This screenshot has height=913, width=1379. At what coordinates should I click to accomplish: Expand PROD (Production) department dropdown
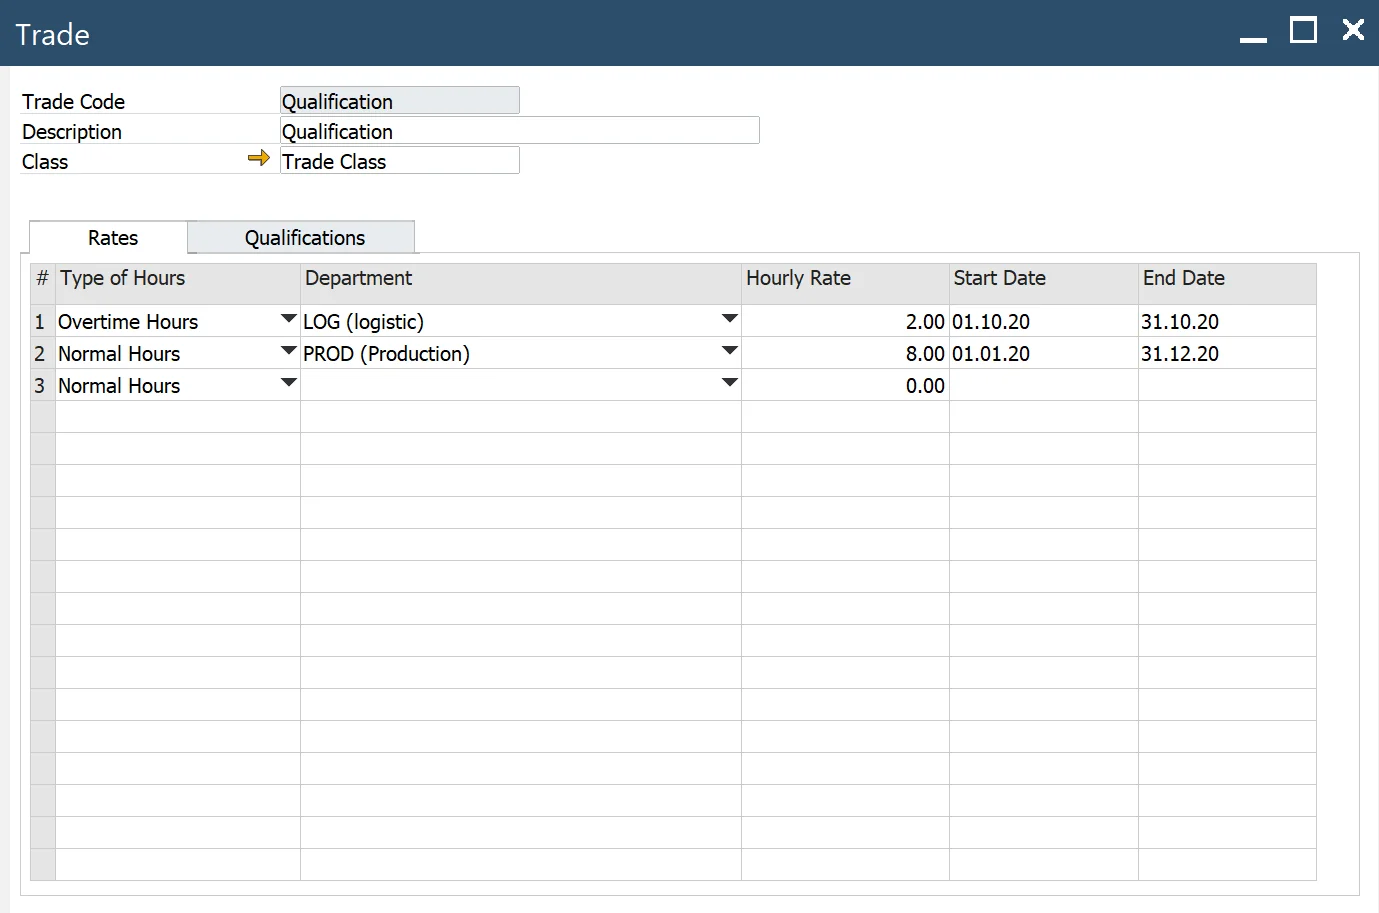[x=729, y=352]
